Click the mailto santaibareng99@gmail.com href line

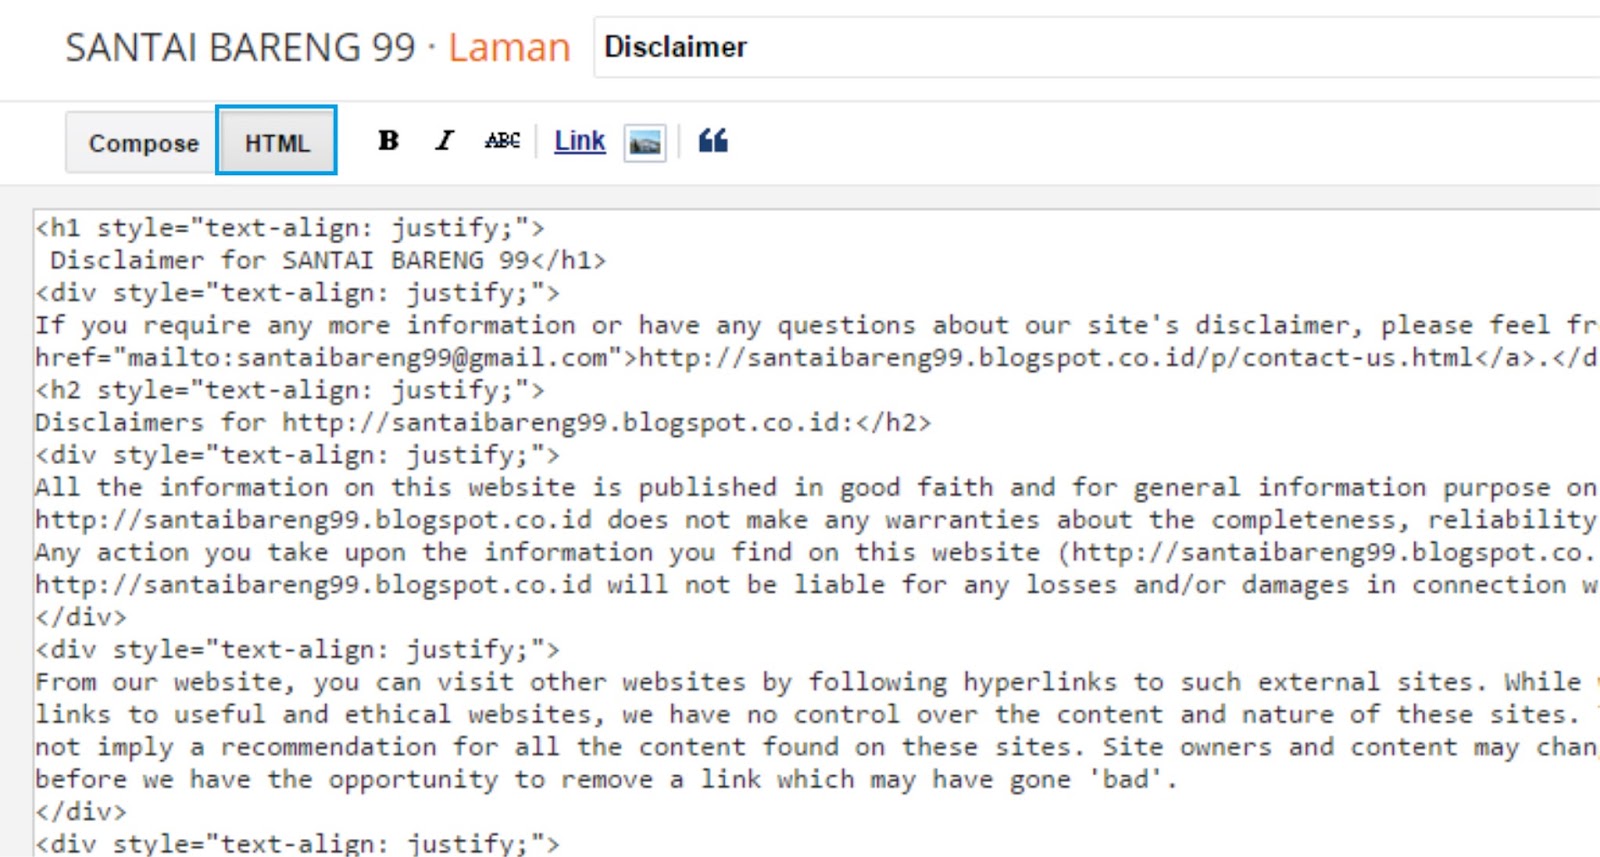coord(320,357)
